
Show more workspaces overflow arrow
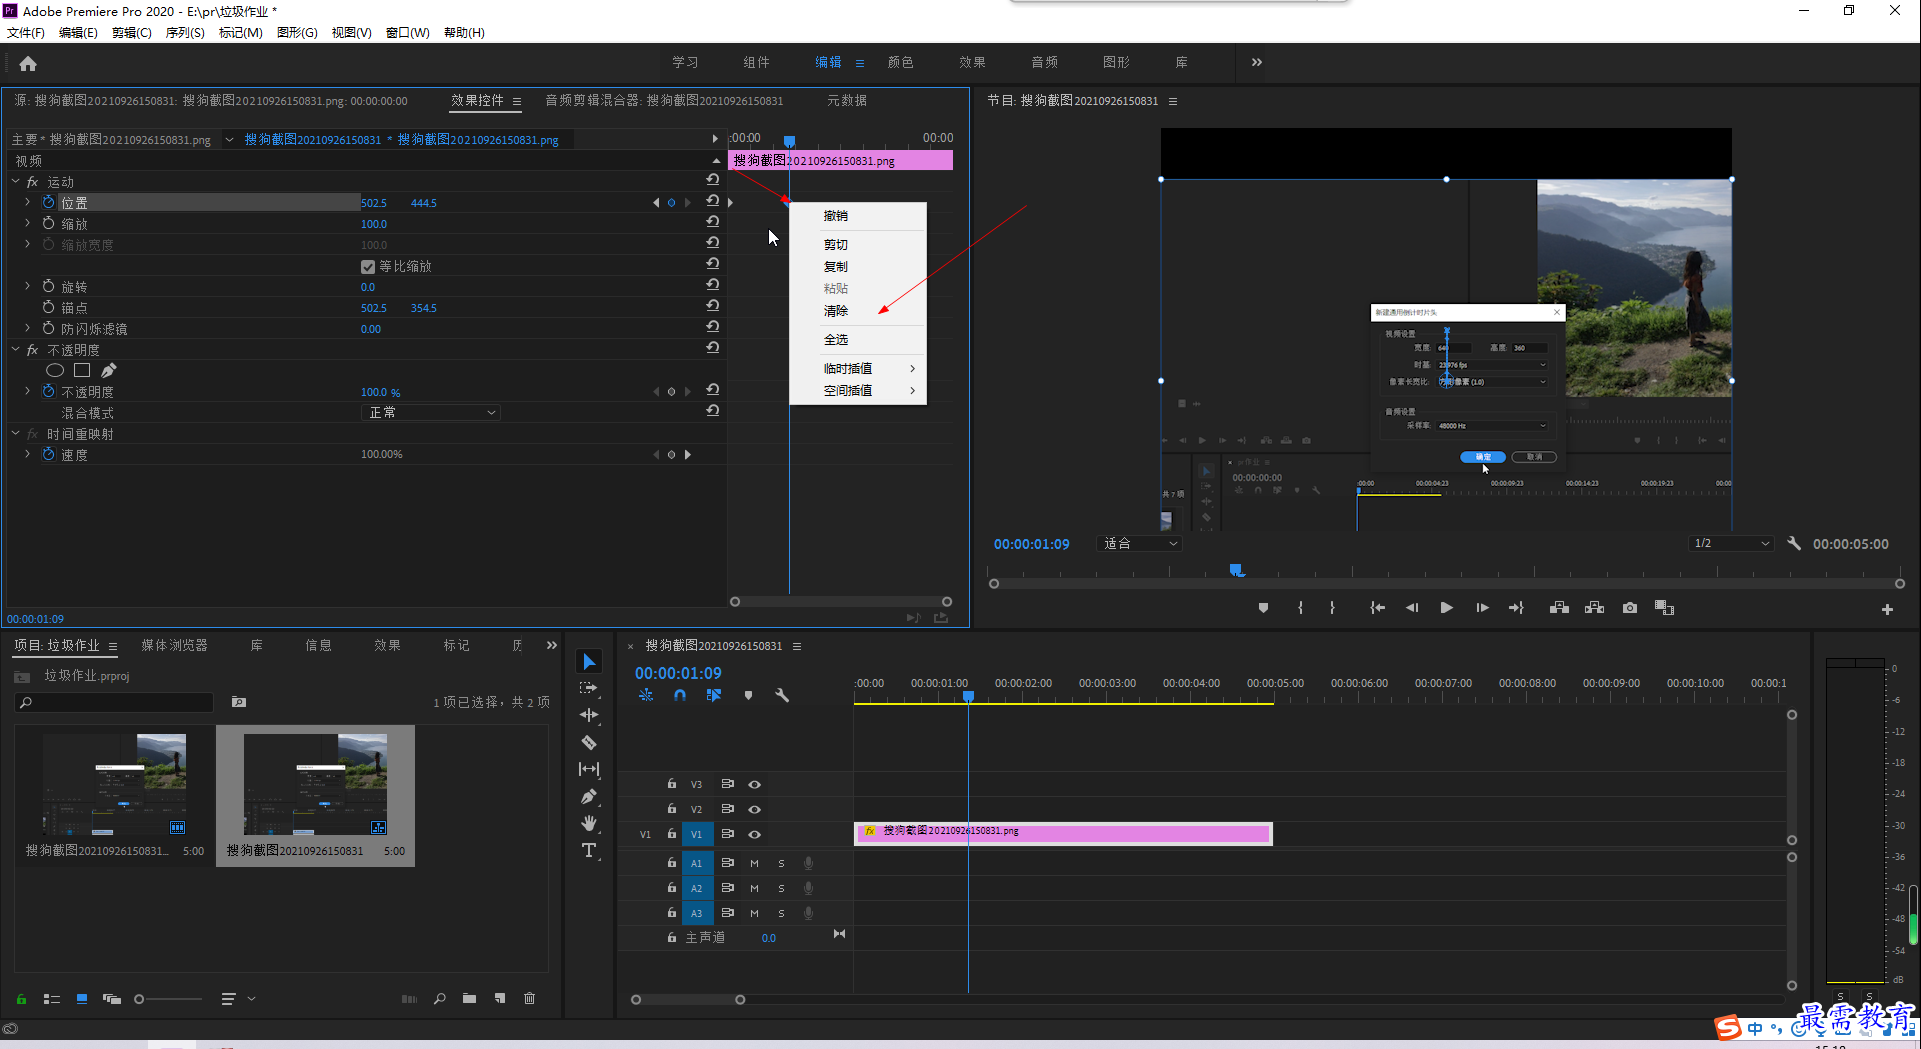(1257, 62)
